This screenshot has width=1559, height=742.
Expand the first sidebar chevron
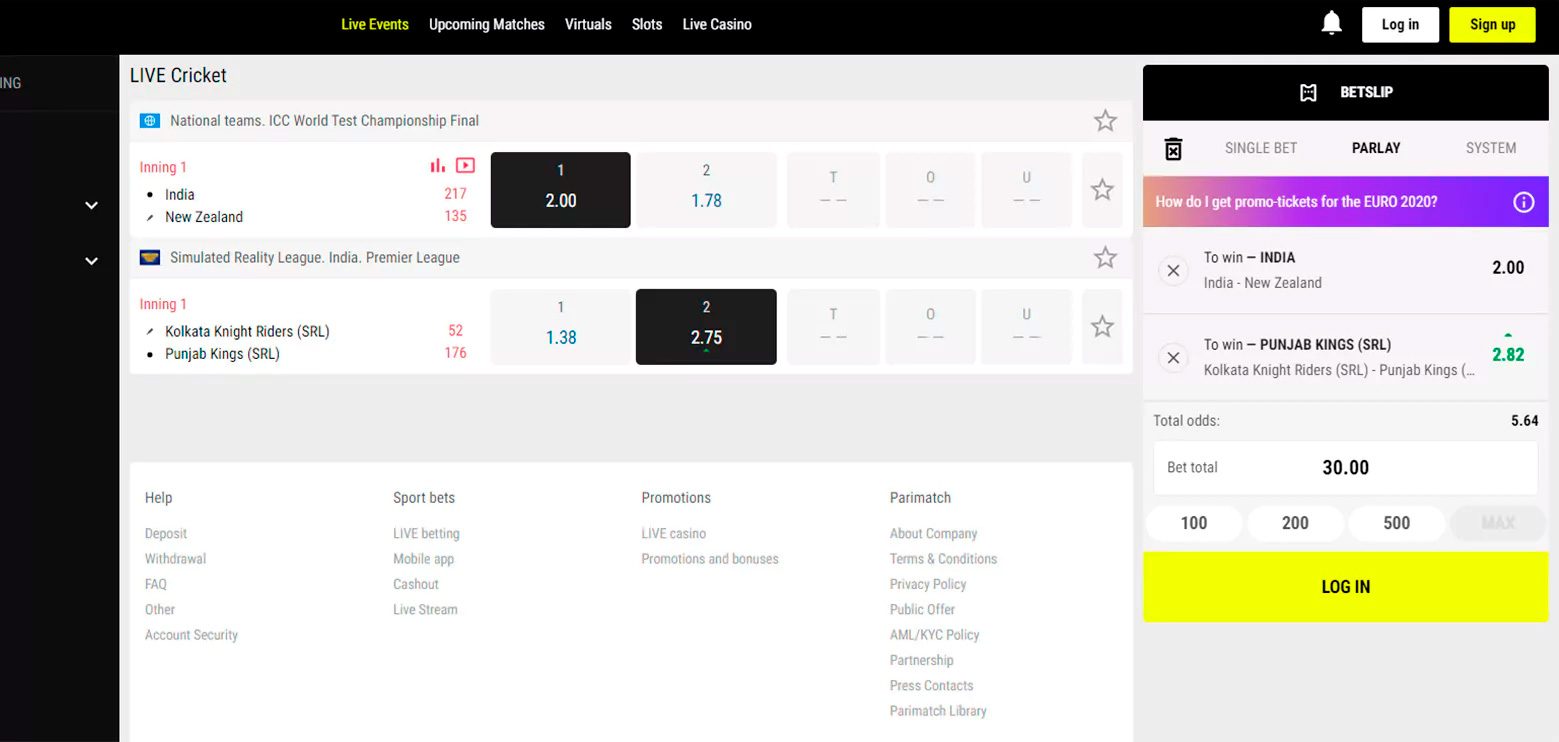pyautogui.click(x=91, y=205)
